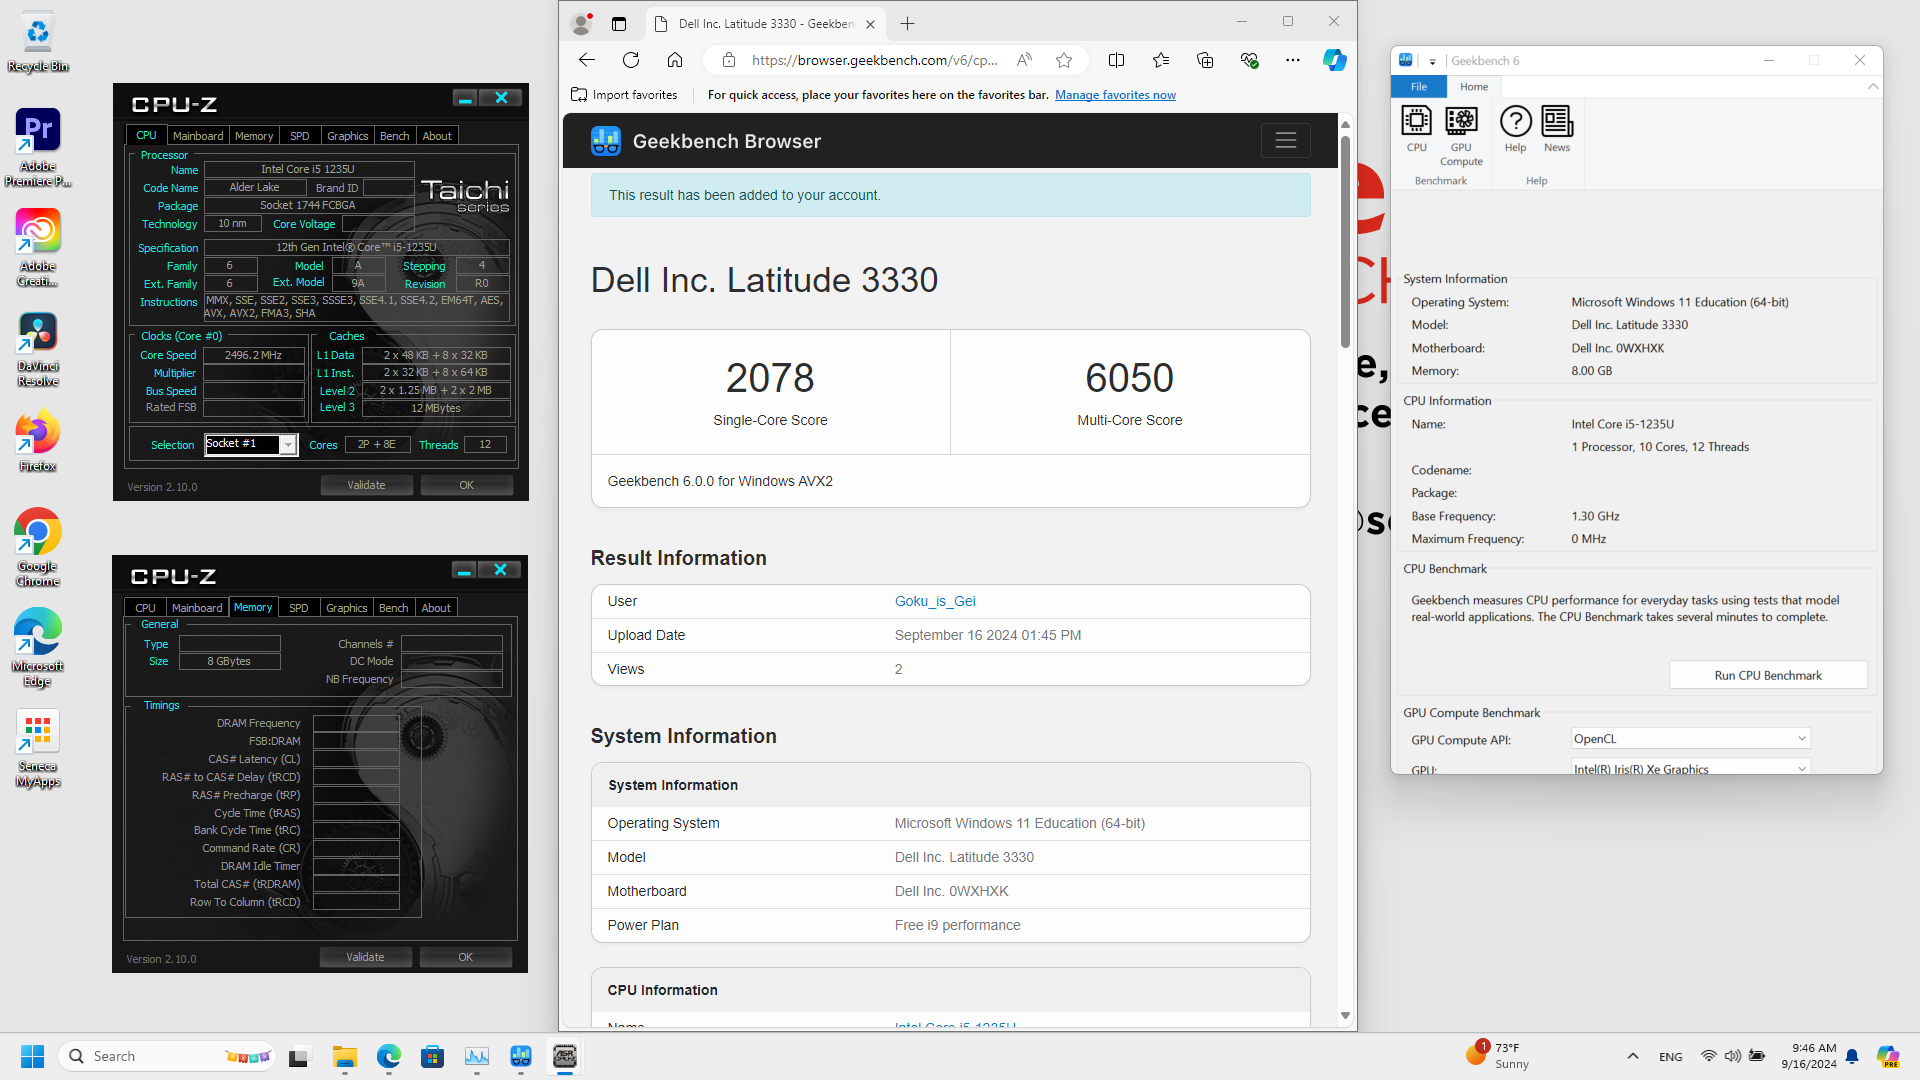Open the notification bell in system tray
The height and width of the screenshot is (1080, 1920).
(x=1852, y=1056)
